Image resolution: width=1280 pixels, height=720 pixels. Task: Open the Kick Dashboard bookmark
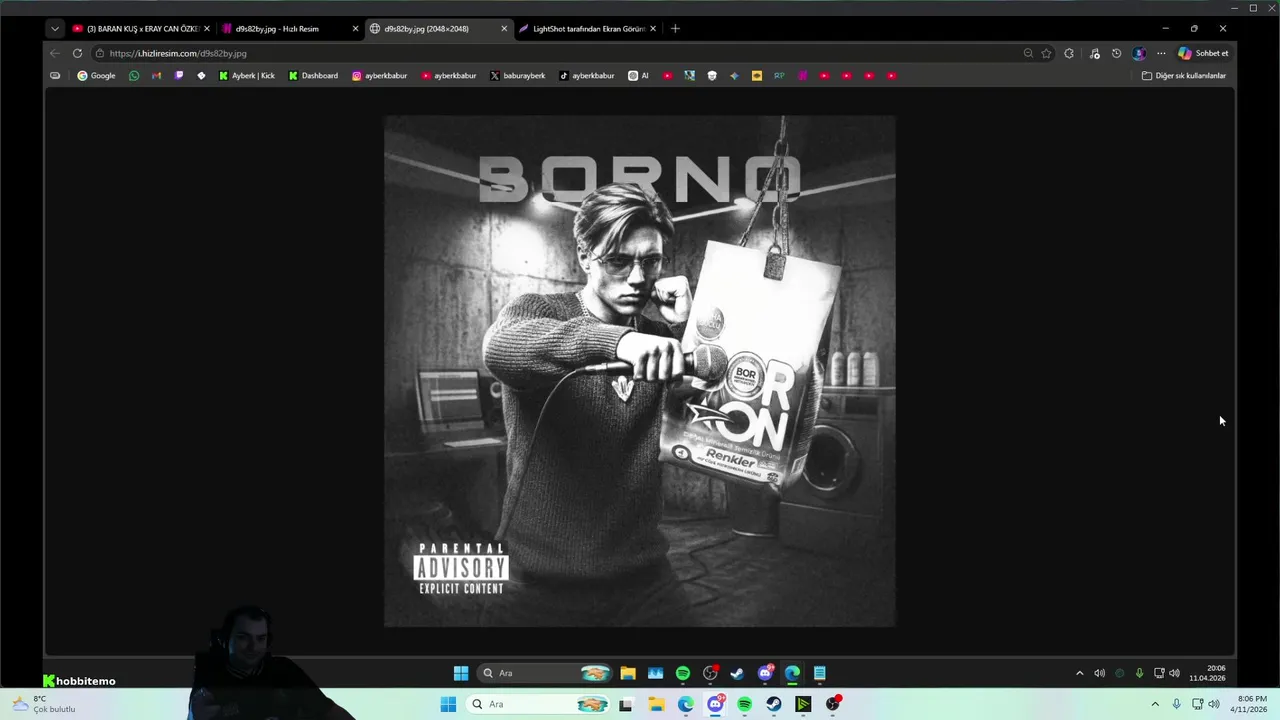(313, 75)
